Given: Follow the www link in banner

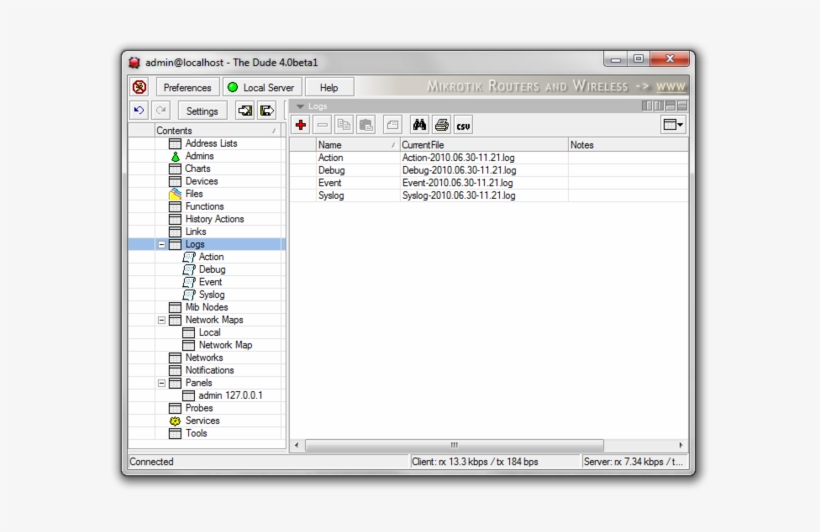Looking at the screenshot, I should coord(670,86).
